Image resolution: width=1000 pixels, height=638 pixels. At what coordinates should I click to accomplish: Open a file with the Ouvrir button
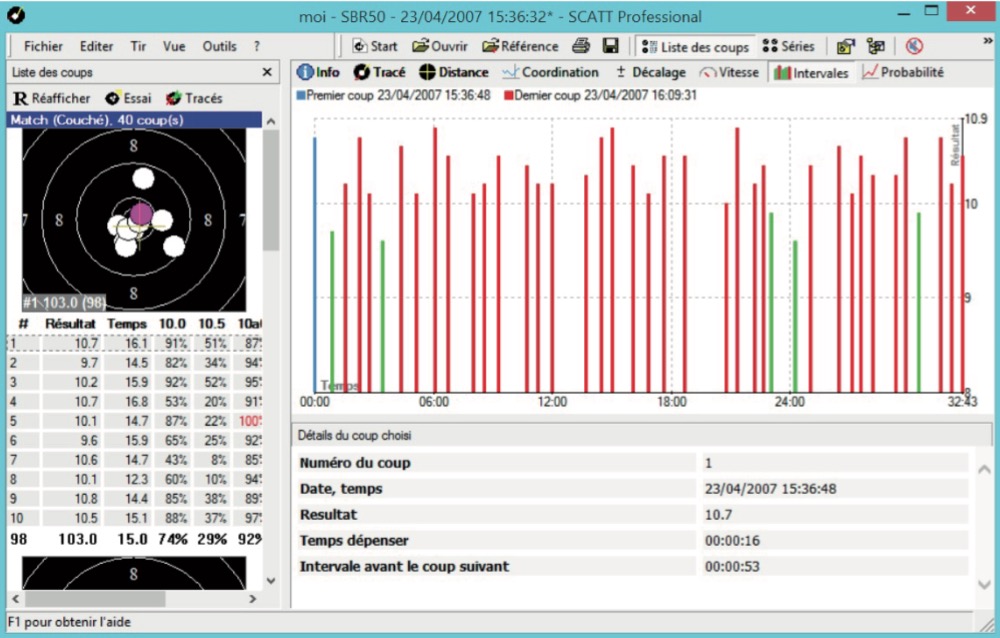click(x=439, y=46)
